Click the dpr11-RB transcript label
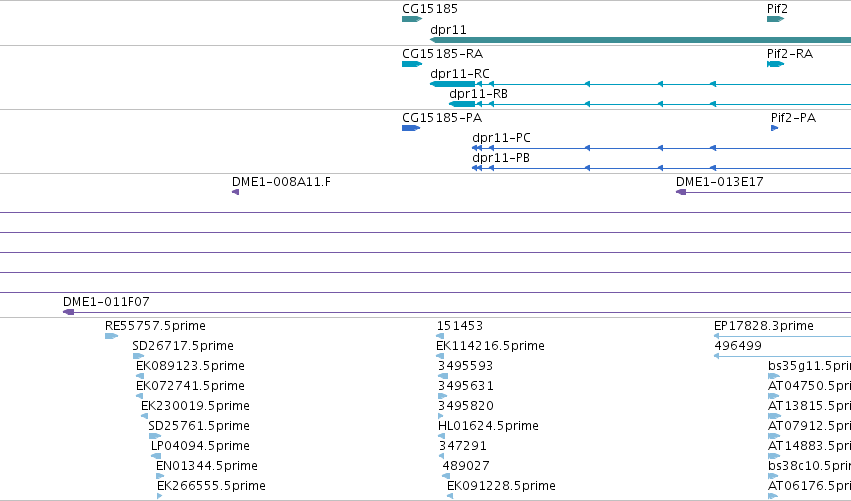Viewport: 851px width, 501px height. 479,94
